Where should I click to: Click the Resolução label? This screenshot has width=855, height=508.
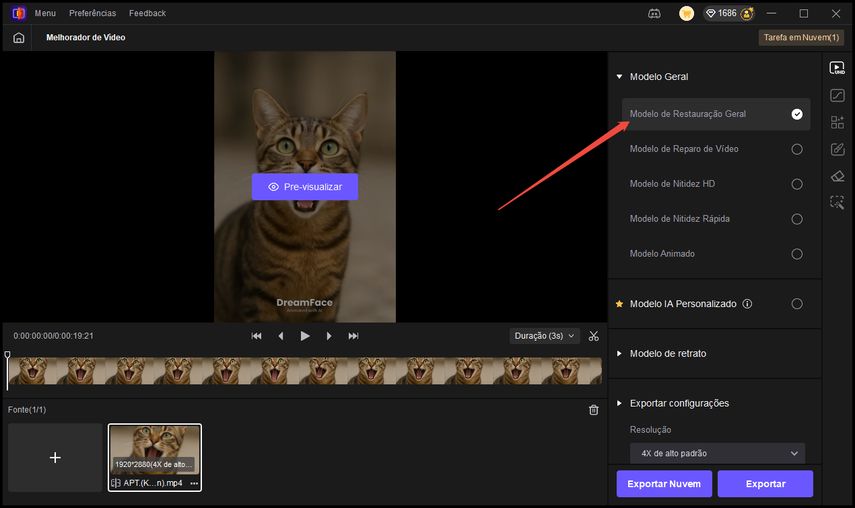(x=650, y=430)
